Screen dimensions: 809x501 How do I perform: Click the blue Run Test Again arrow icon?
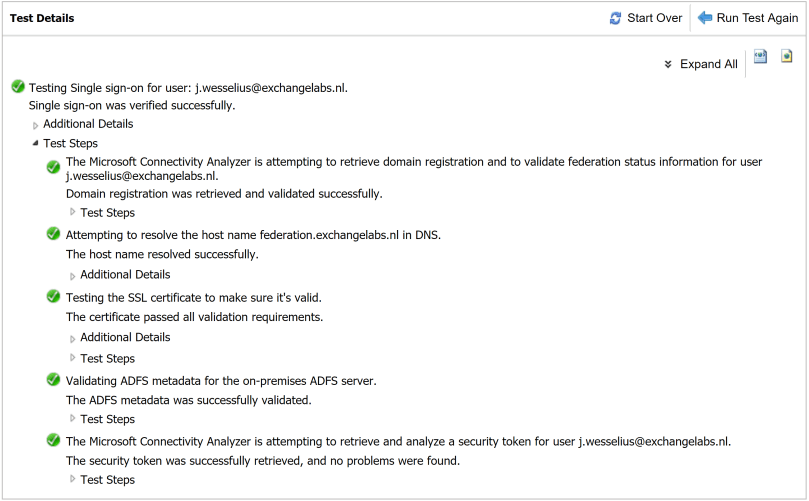(705, 18)
